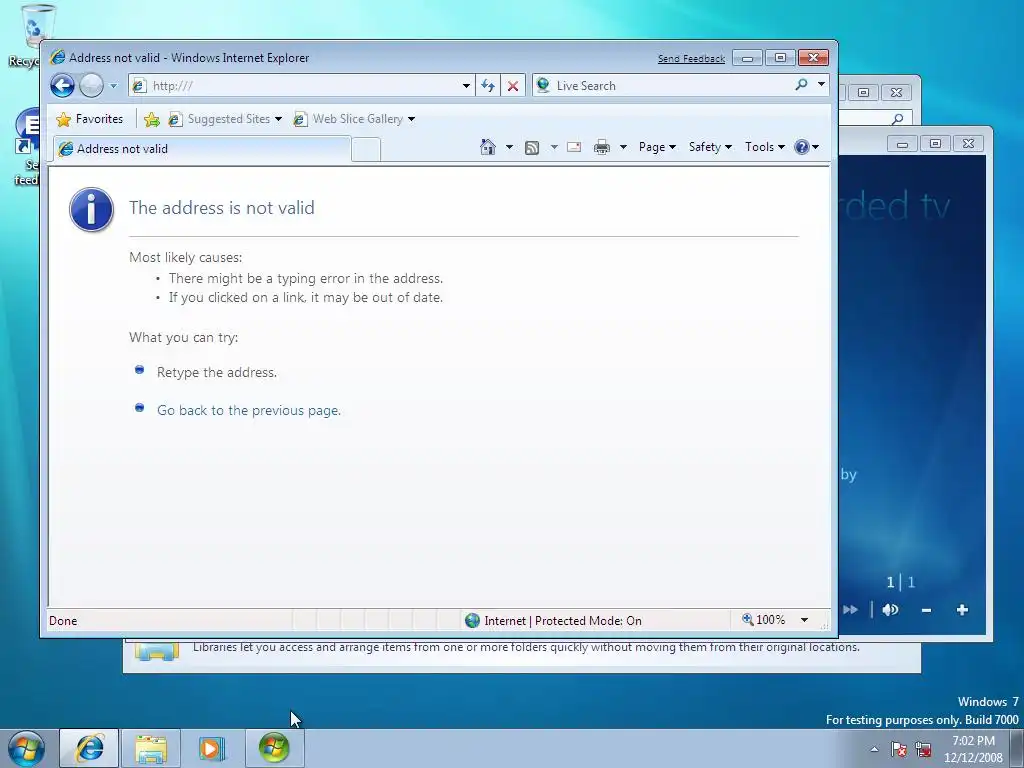Expand the Feeds dropdown arrow
1024x768 pixels.
tap(554, 147)
